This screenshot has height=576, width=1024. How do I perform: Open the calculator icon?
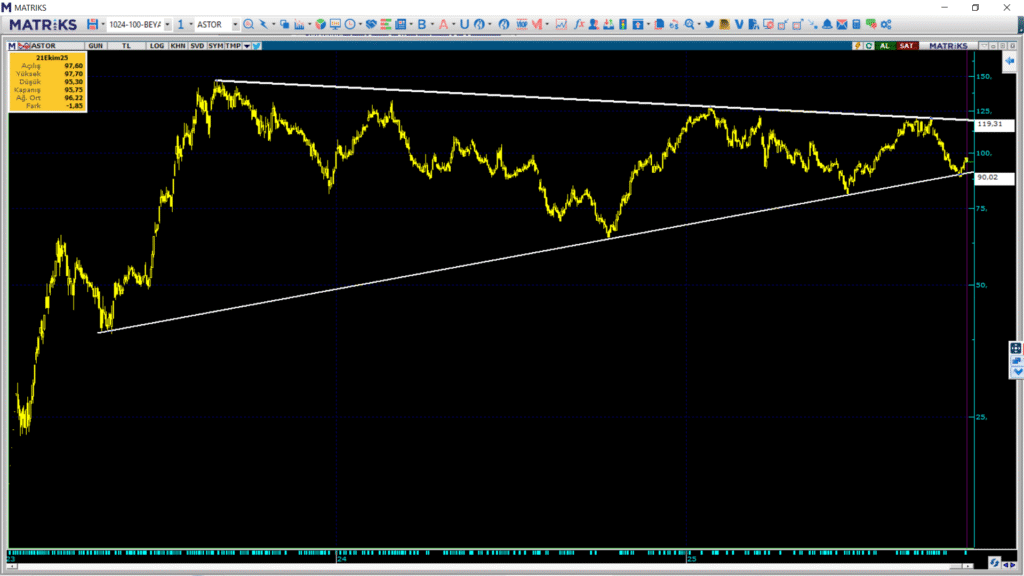(856, 24)
